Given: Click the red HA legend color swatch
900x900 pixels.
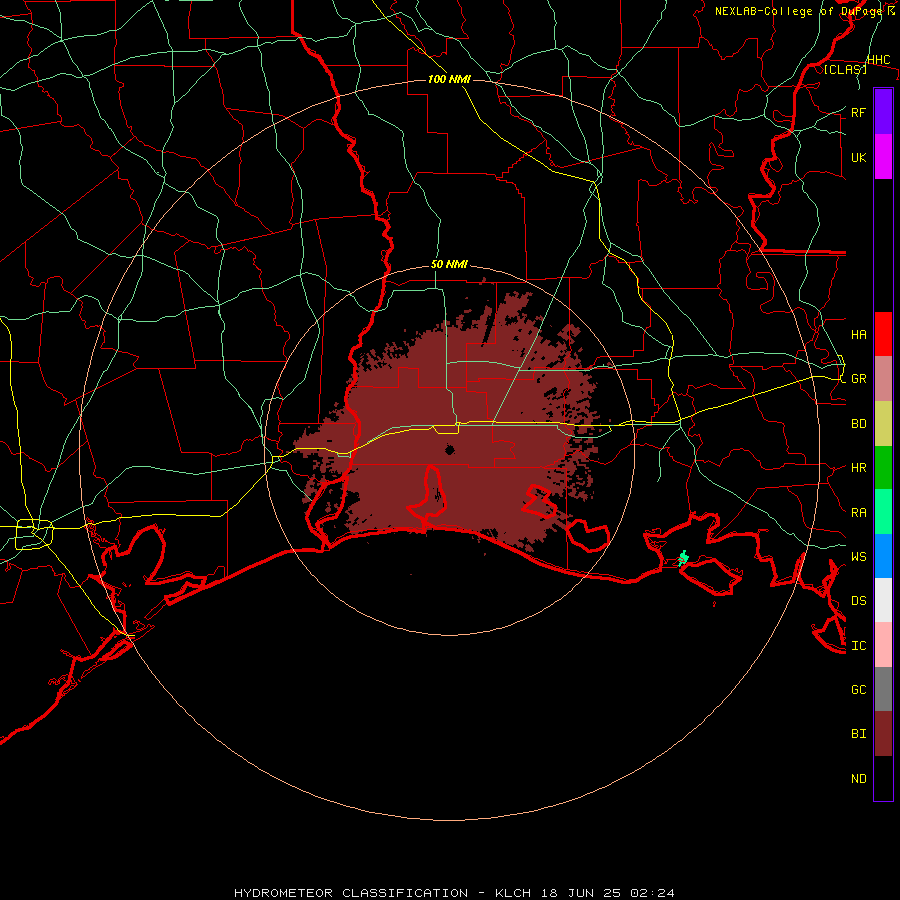Looking at the screenshot, I should (883, 334).
